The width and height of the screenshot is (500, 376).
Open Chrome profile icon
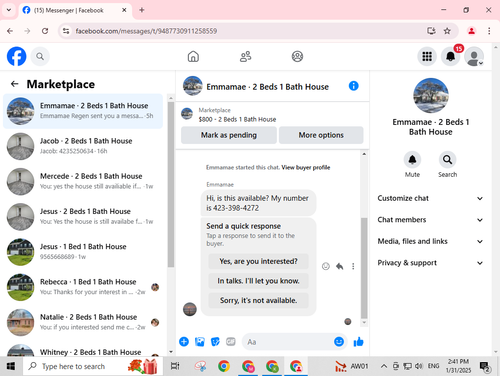471,31
